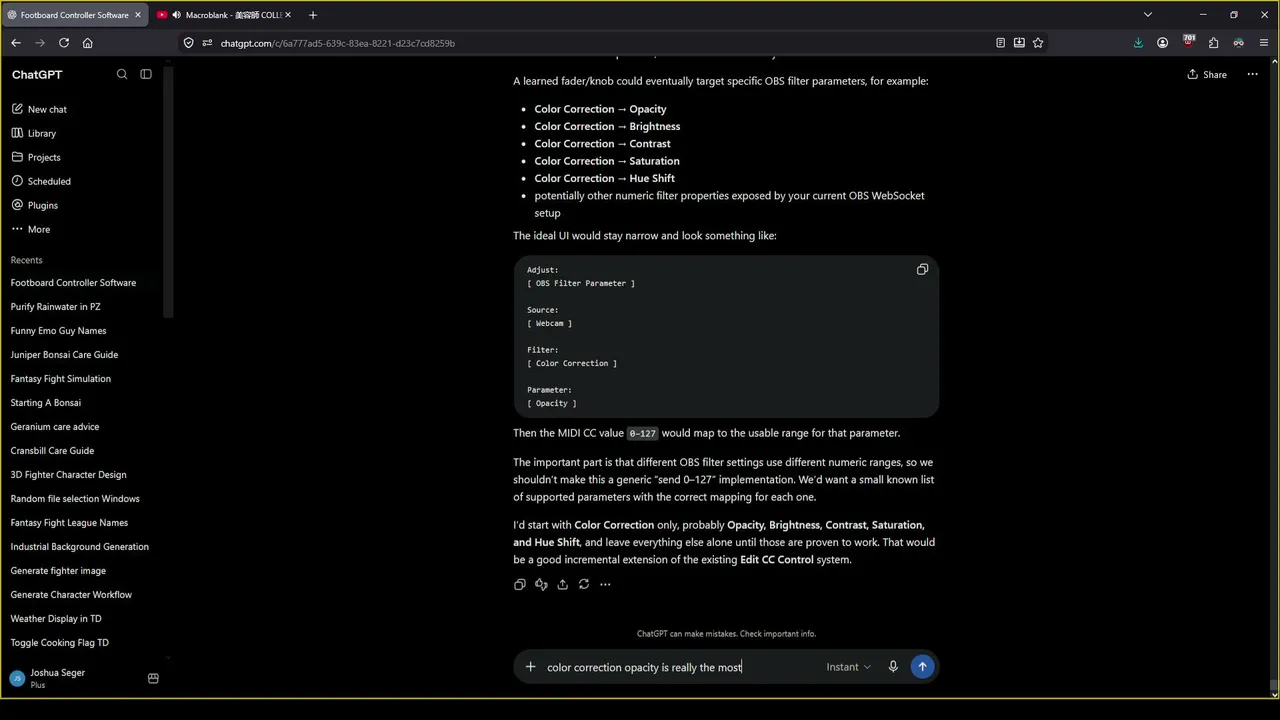Click the plus attach button in composer
The width and height of the screenshot is (1280, 720).
pos(531,667)
